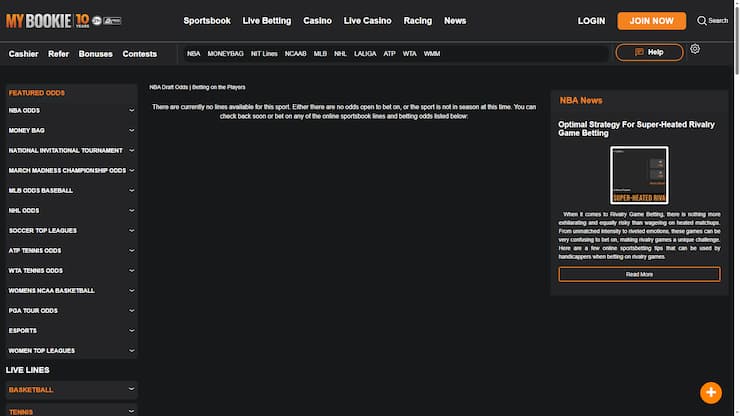Select NHL quick link

340,54
